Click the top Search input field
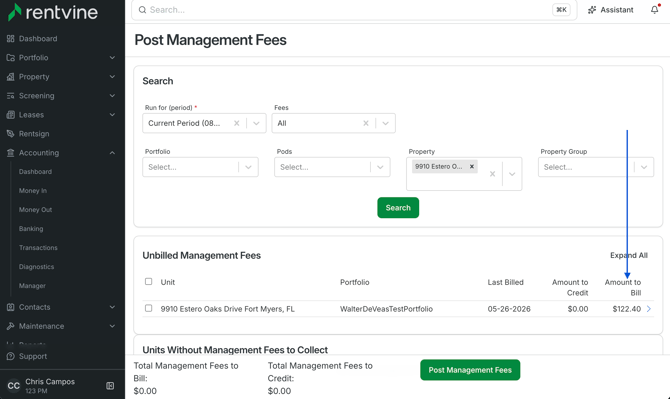 pos(354,10)
